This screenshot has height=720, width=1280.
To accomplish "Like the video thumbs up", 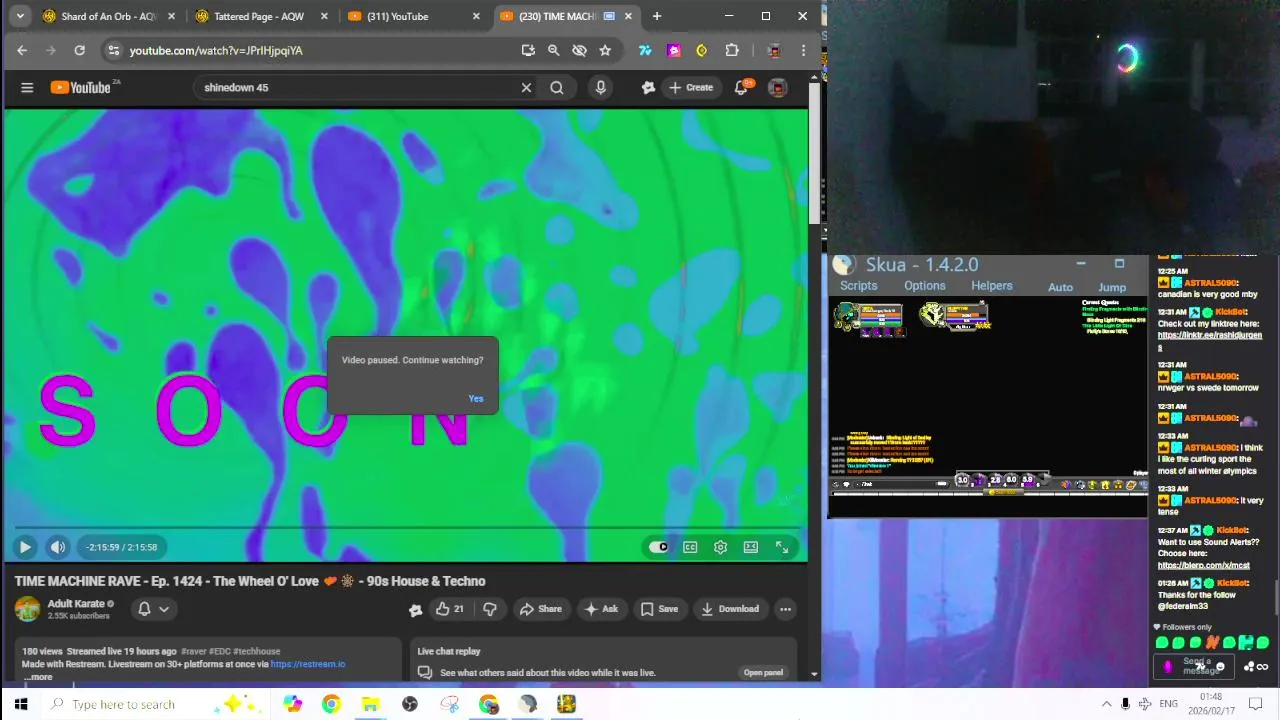I will [x=449, y=609].
